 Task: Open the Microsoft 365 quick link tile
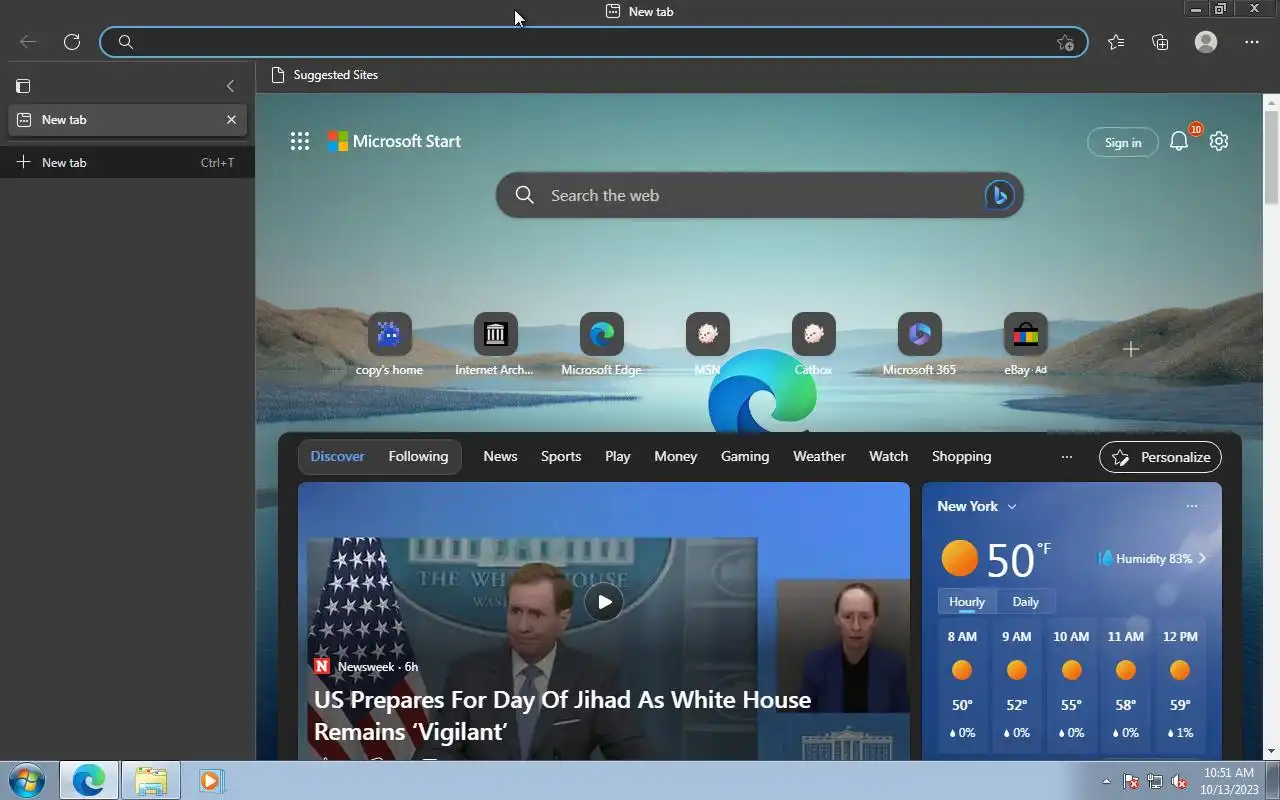[x=919, y=345]
